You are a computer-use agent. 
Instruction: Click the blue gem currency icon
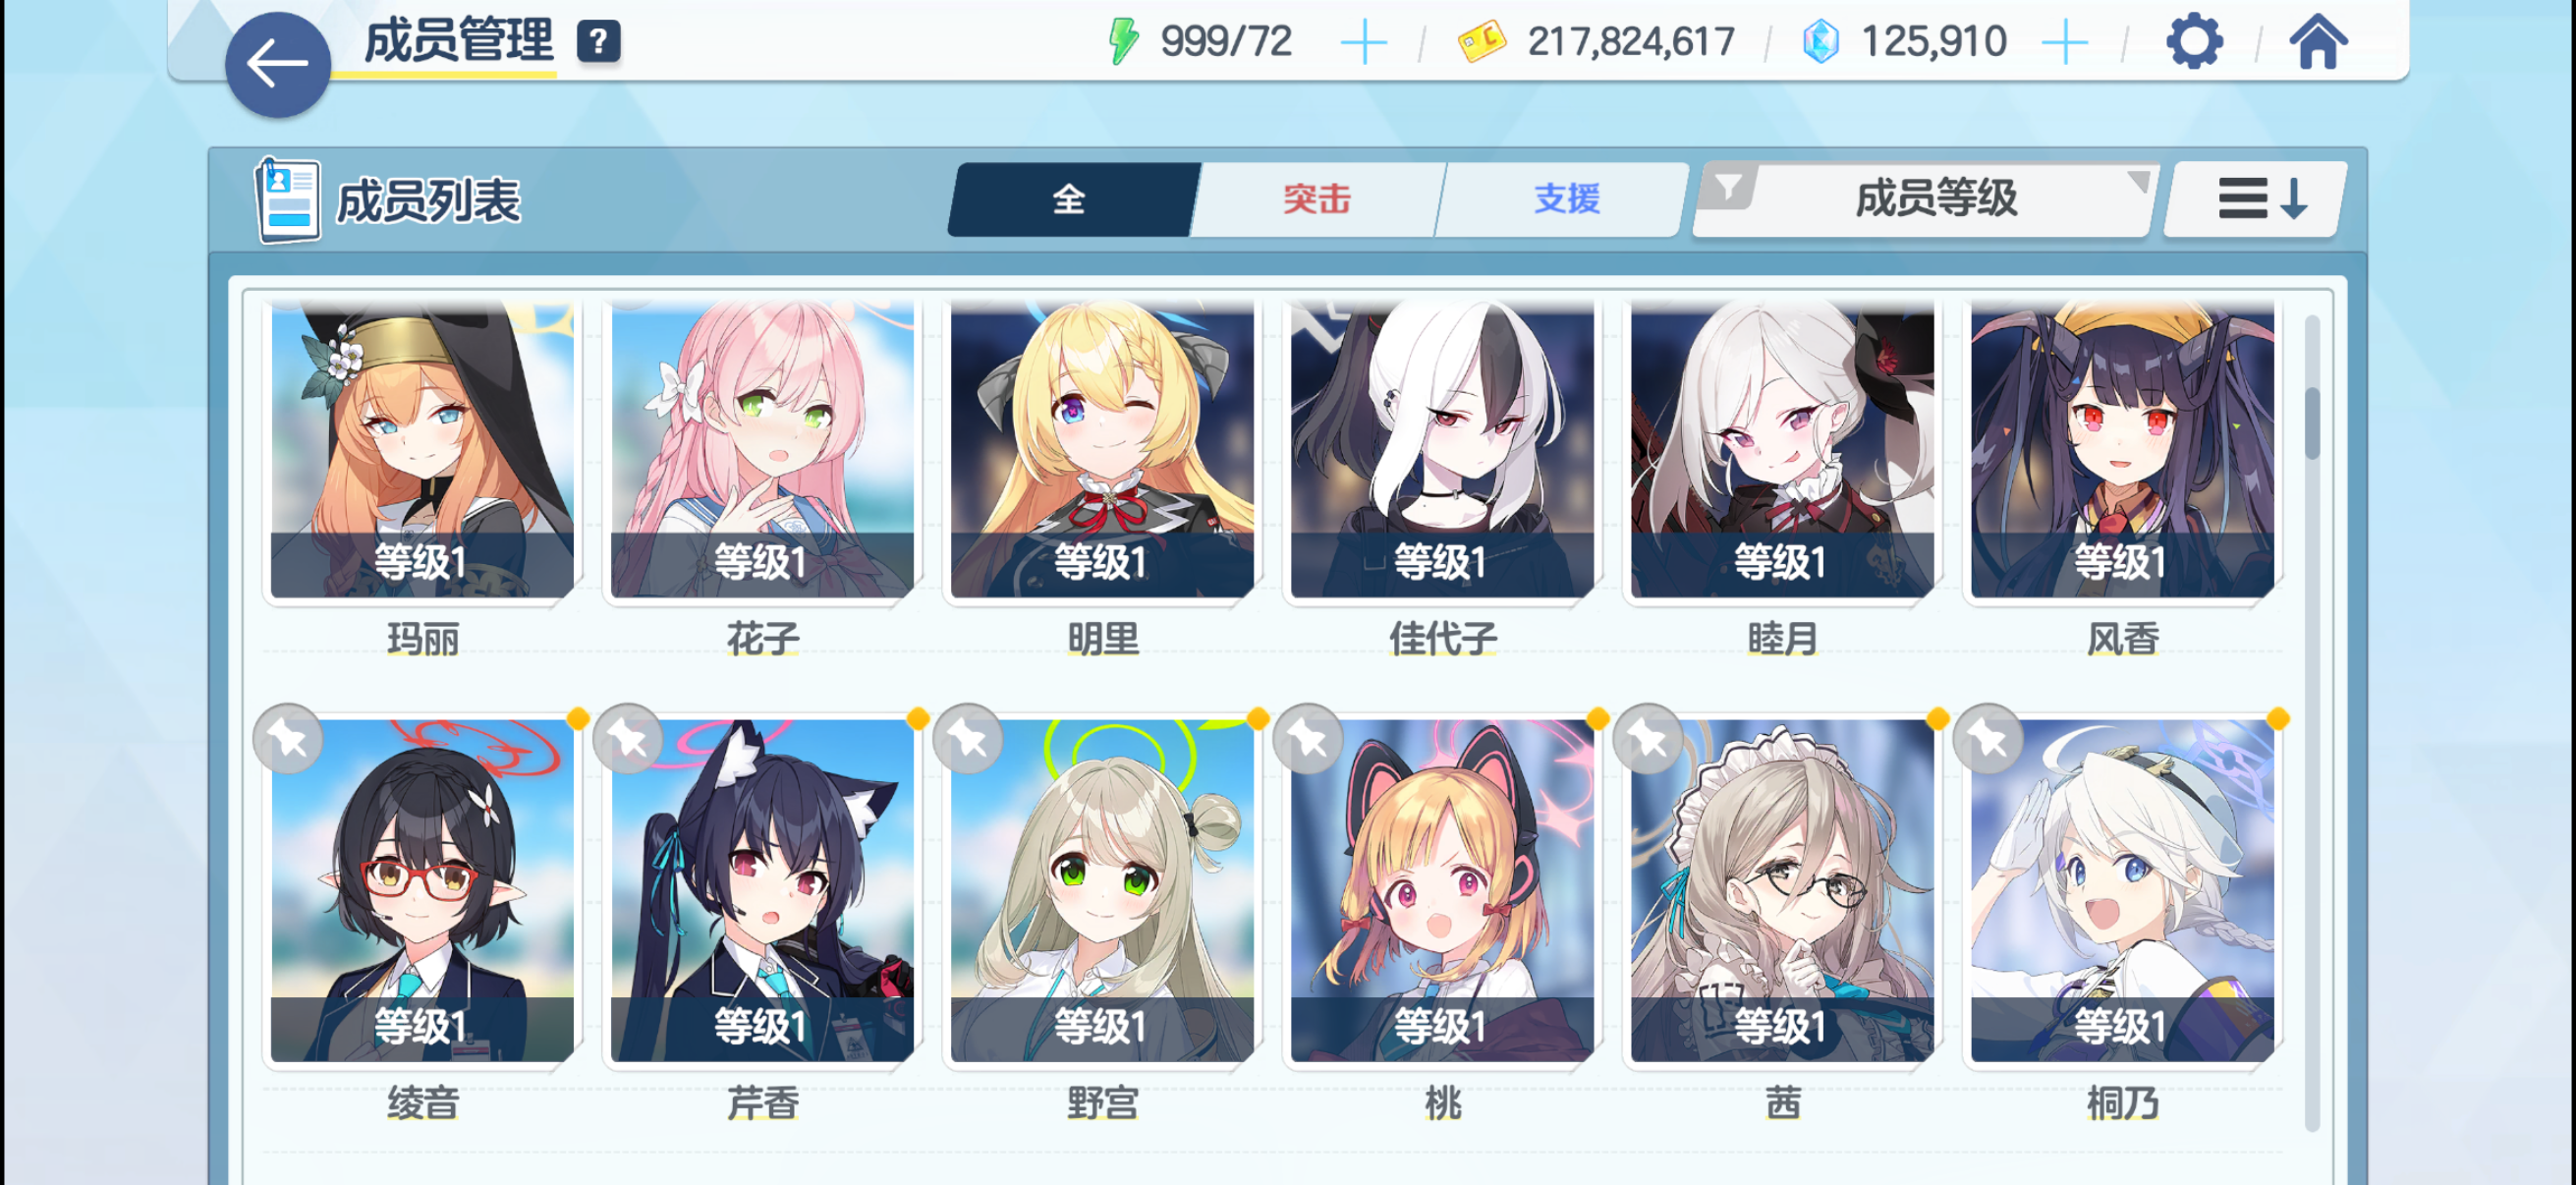click(x=1820, y=42)
